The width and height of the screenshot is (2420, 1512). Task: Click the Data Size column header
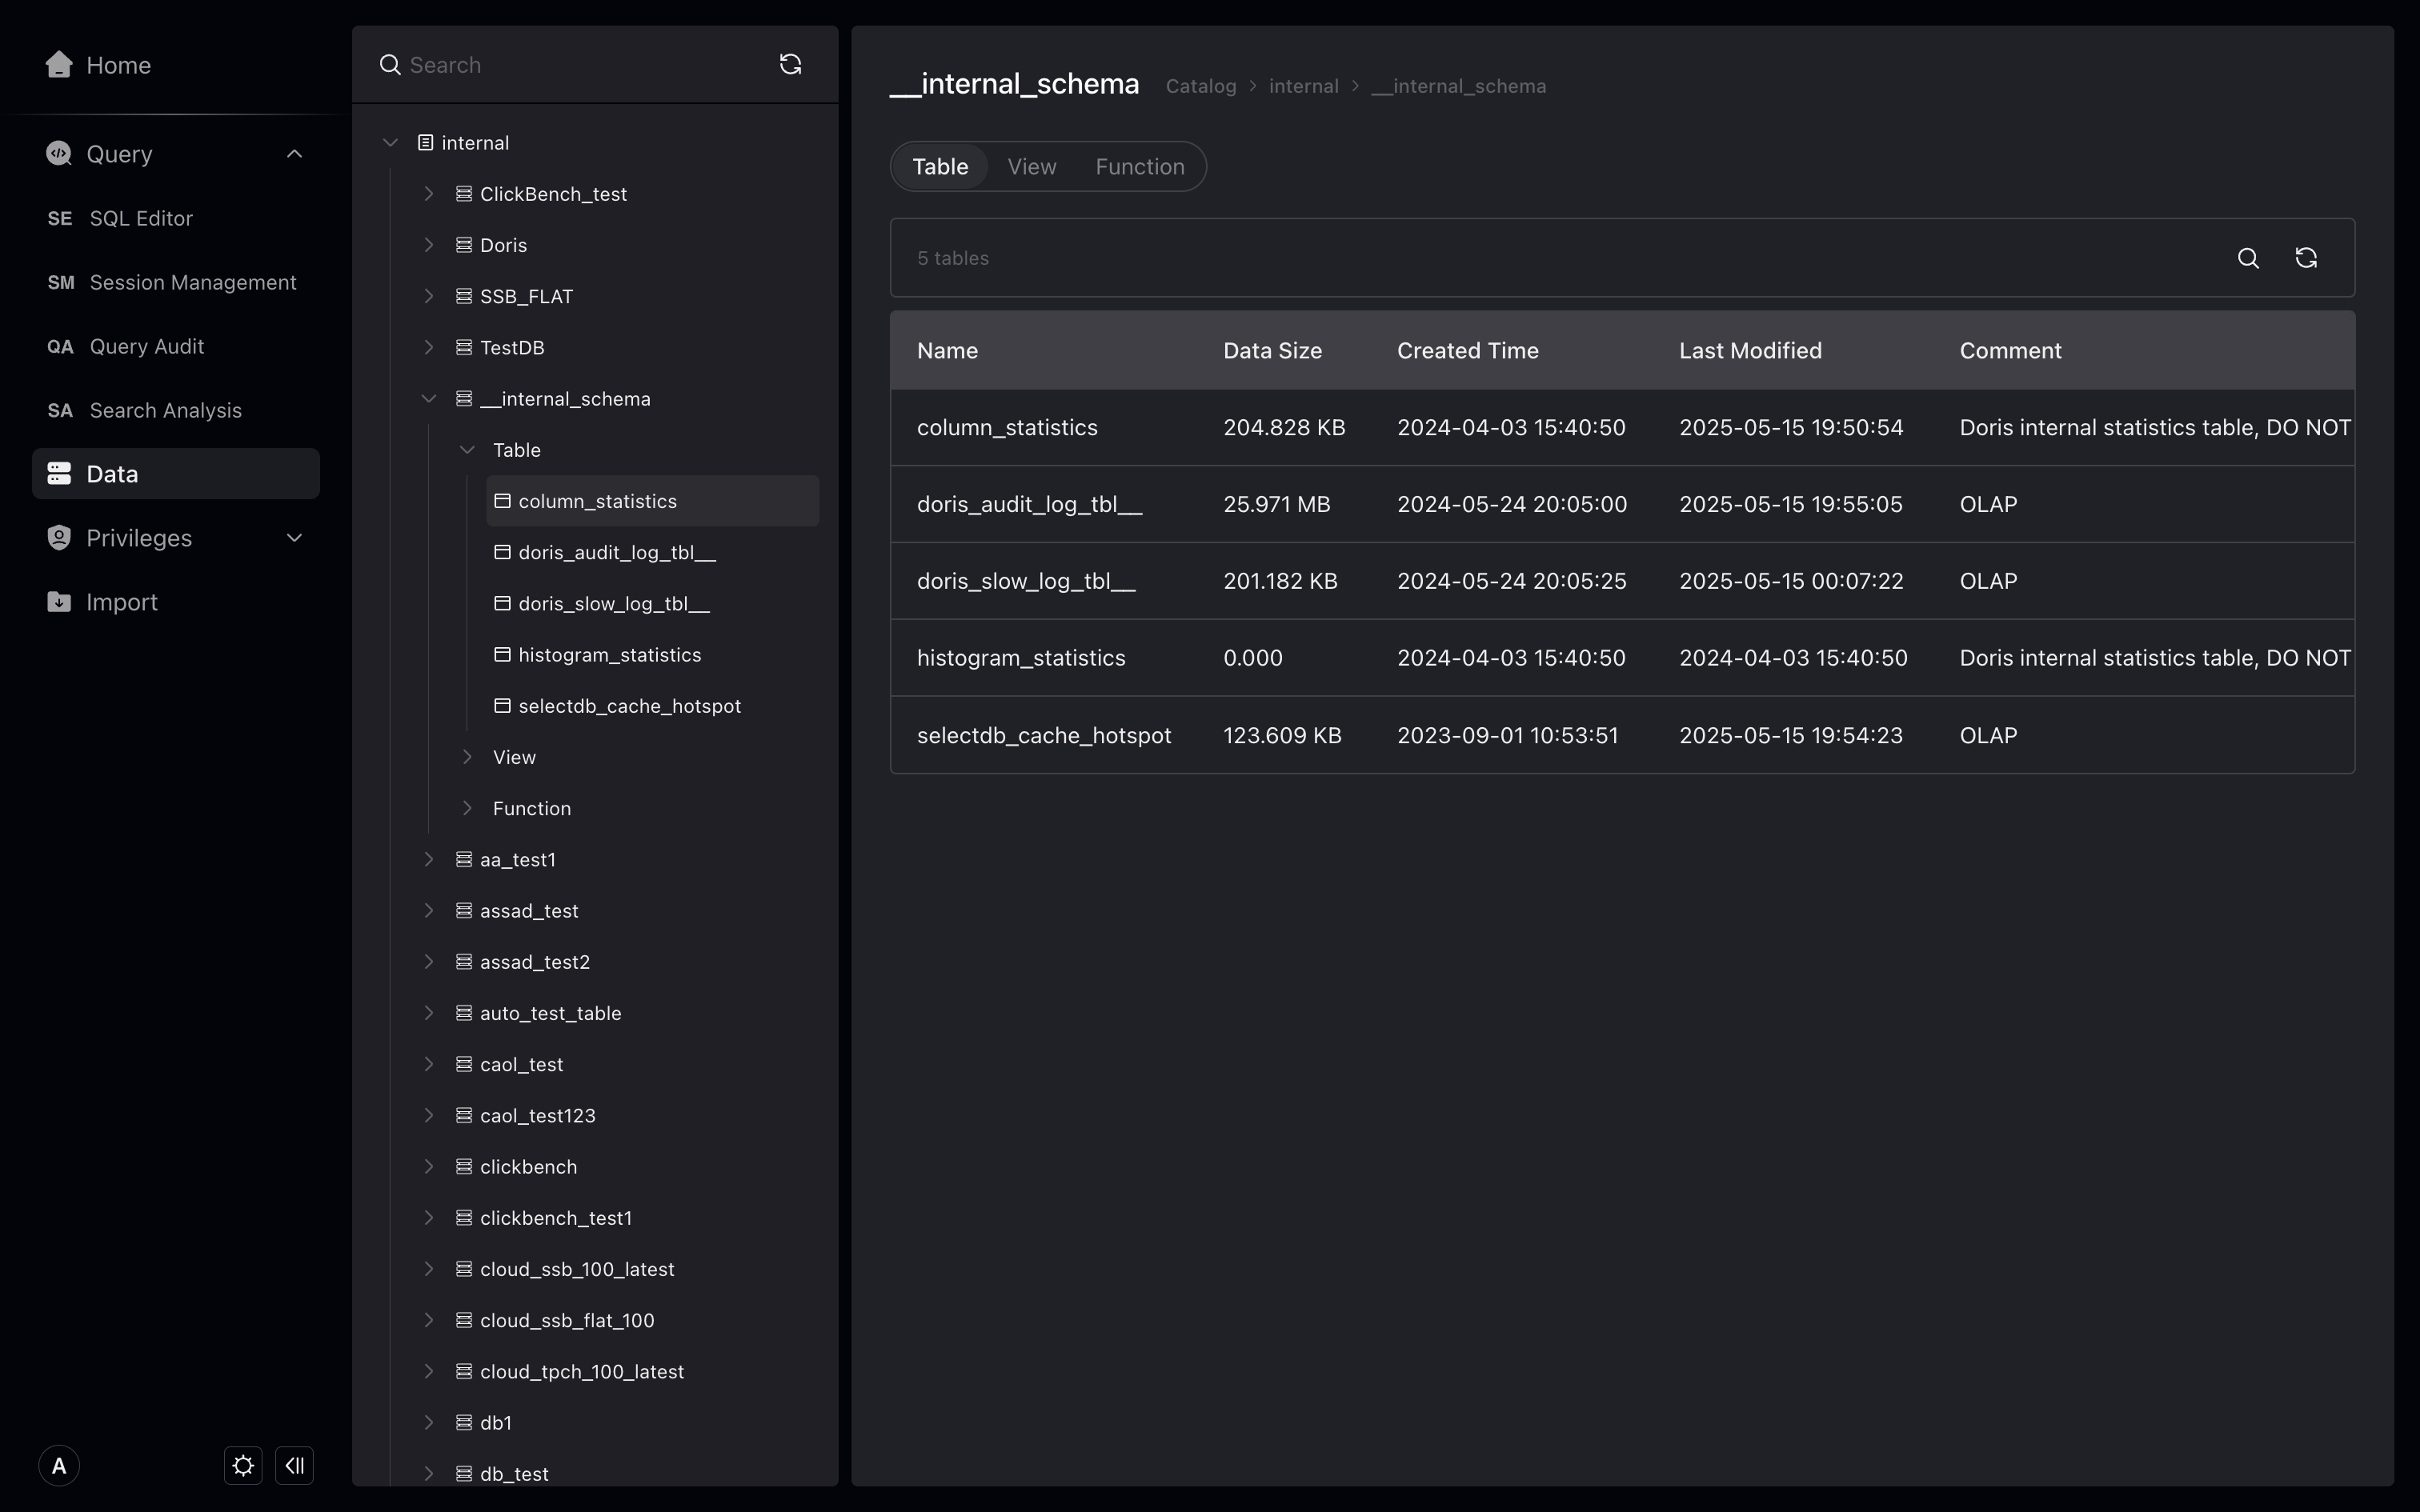click(x=1272, y=351)
